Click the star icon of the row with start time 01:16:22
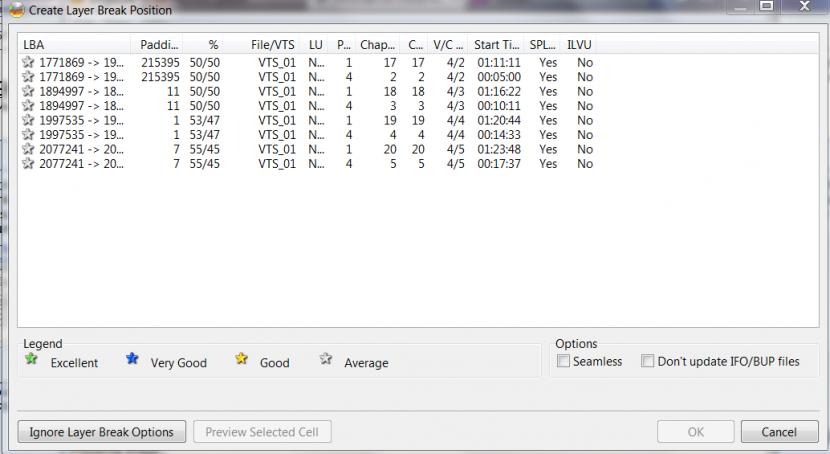 pos(28,92)
